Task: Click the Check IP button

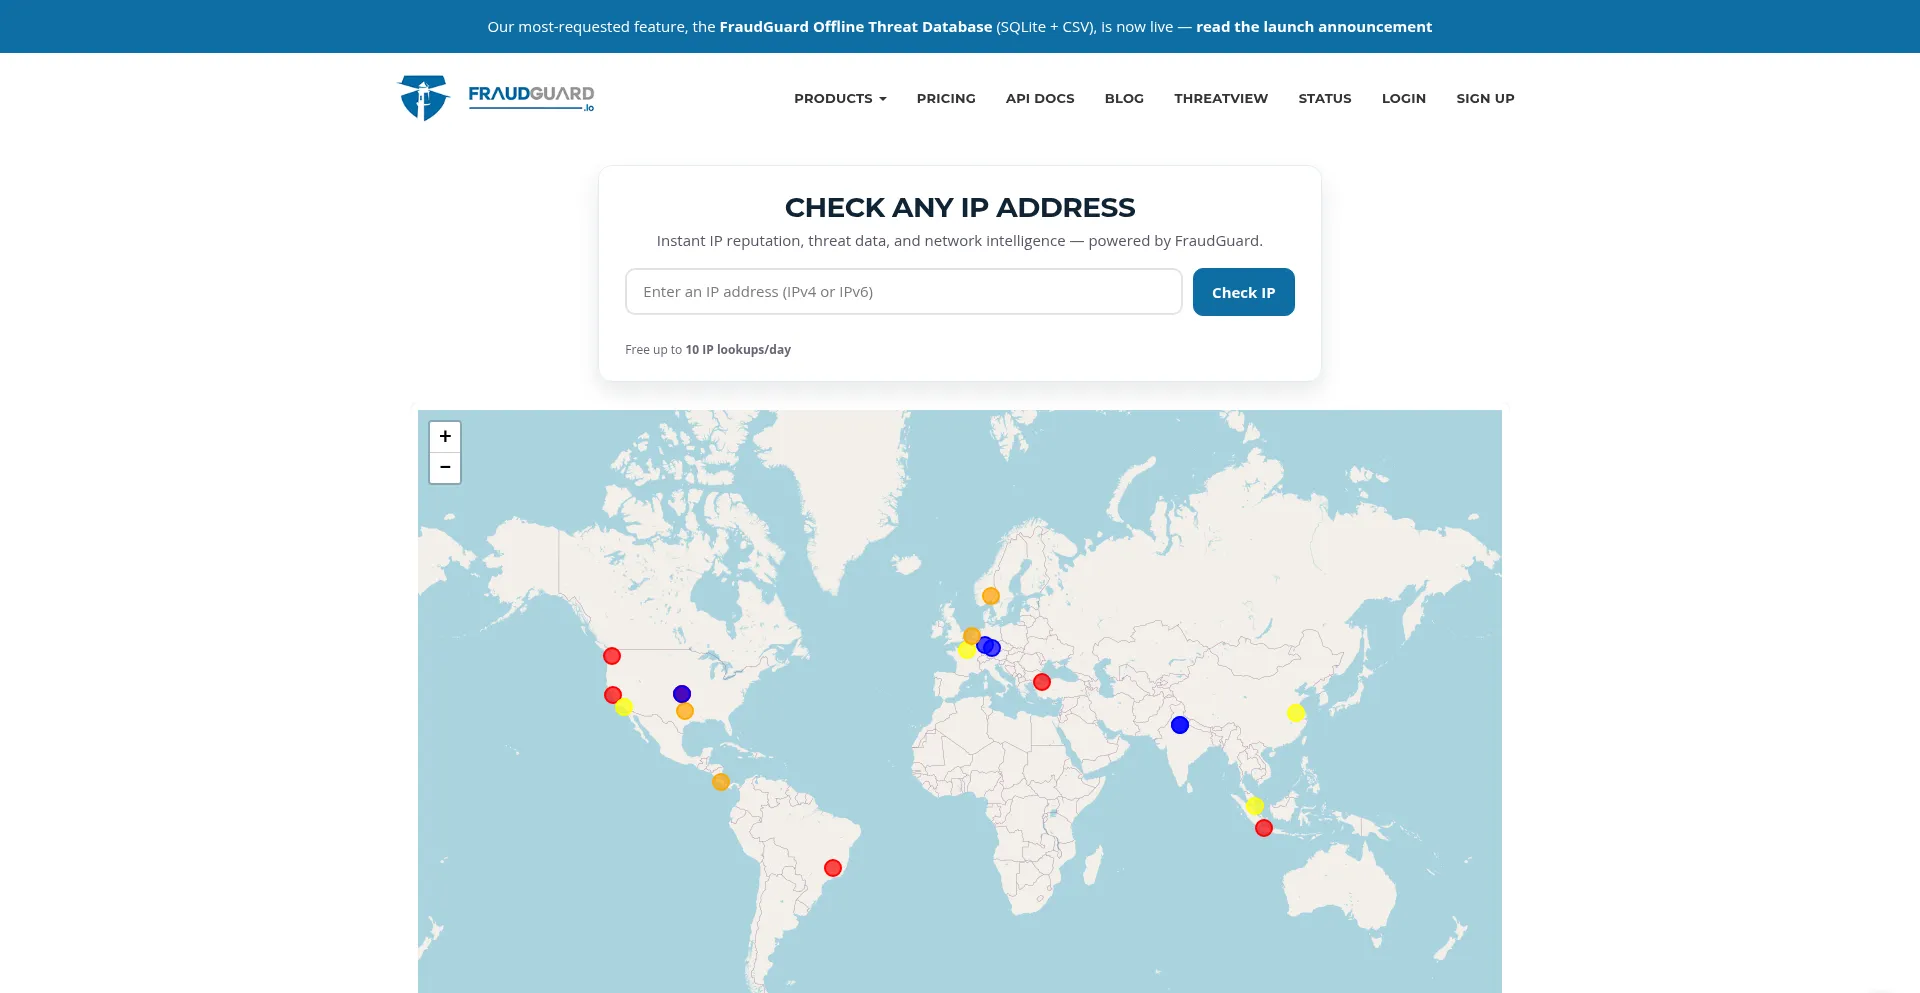Action: (1243, 291)
